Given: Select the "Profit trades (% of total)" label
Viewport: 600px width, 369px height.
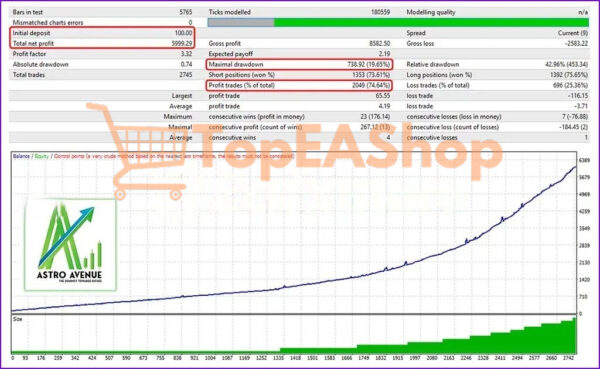Looking at the screenshot, I should coord(242,85).
